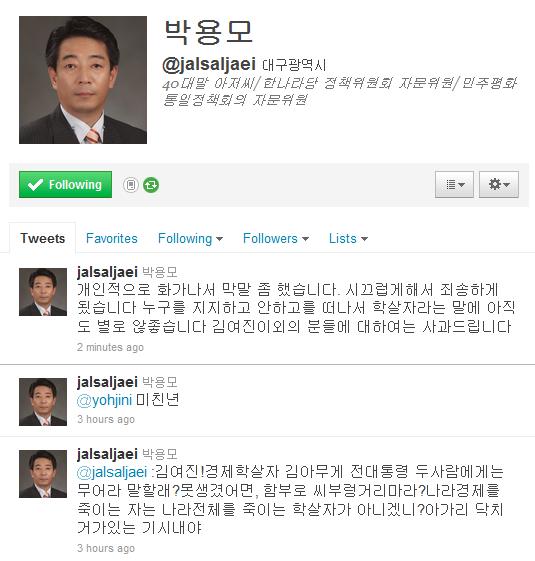Open the gear settings dropdown menu
Viewport: 535px width, 561px height.
coord(499,185)
